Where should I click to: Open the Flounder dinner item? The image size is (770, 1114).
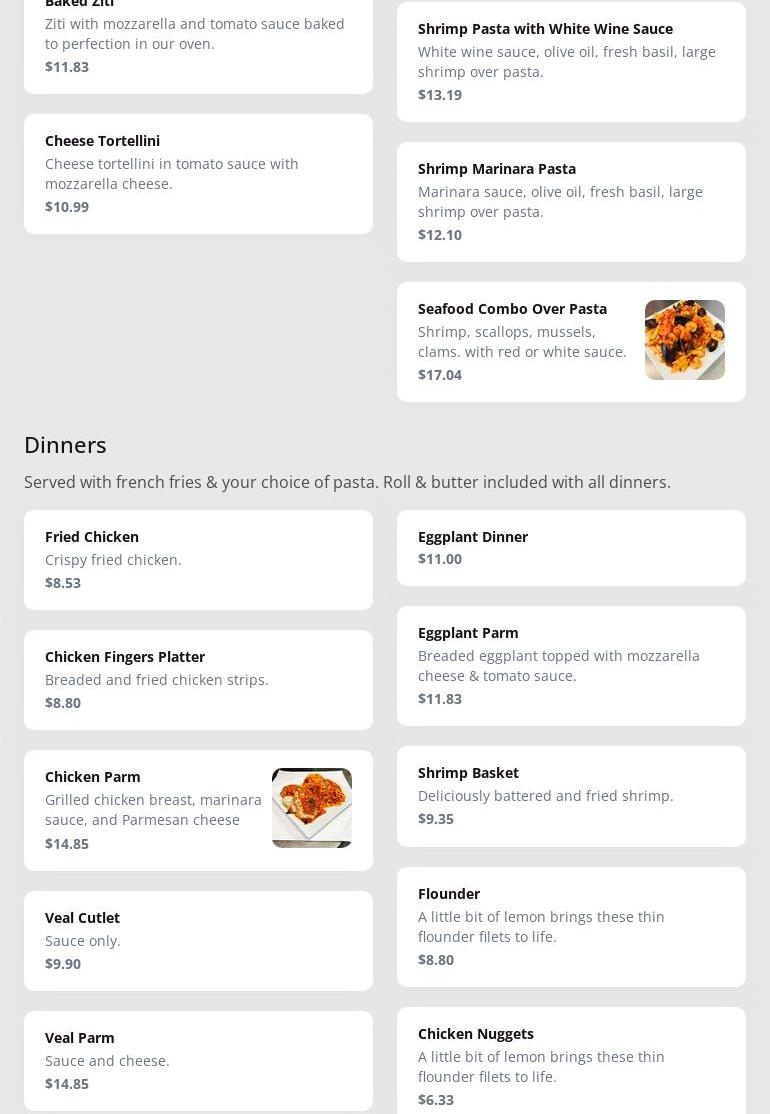[571, 927]
